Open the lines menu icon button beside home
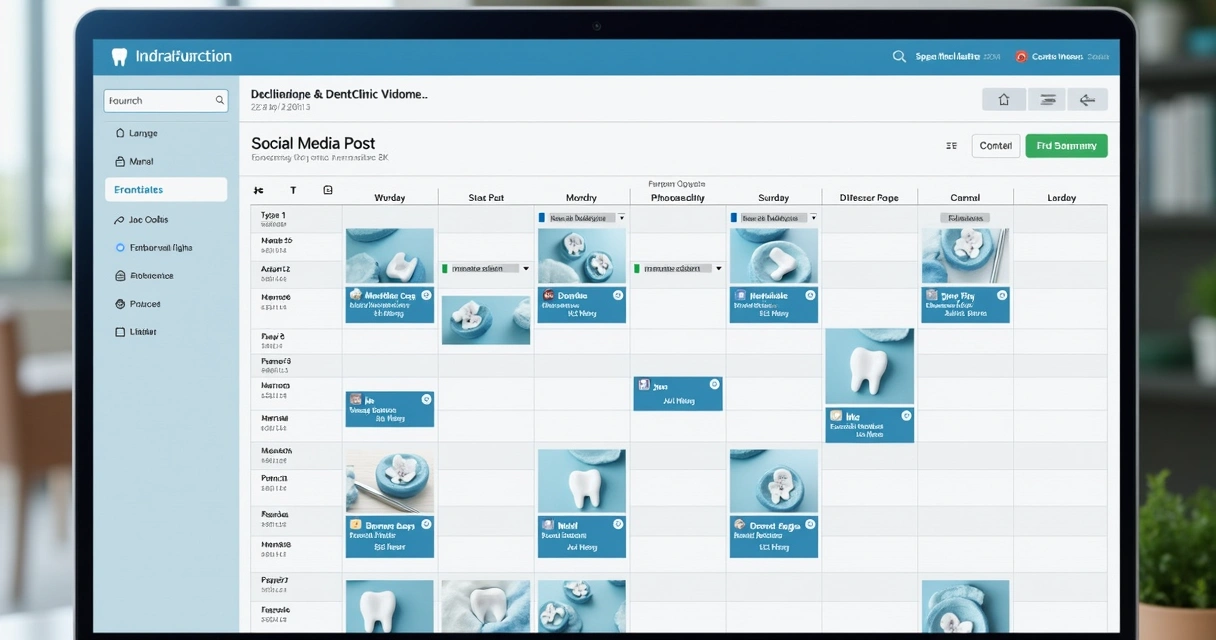 click(1046, 99)
